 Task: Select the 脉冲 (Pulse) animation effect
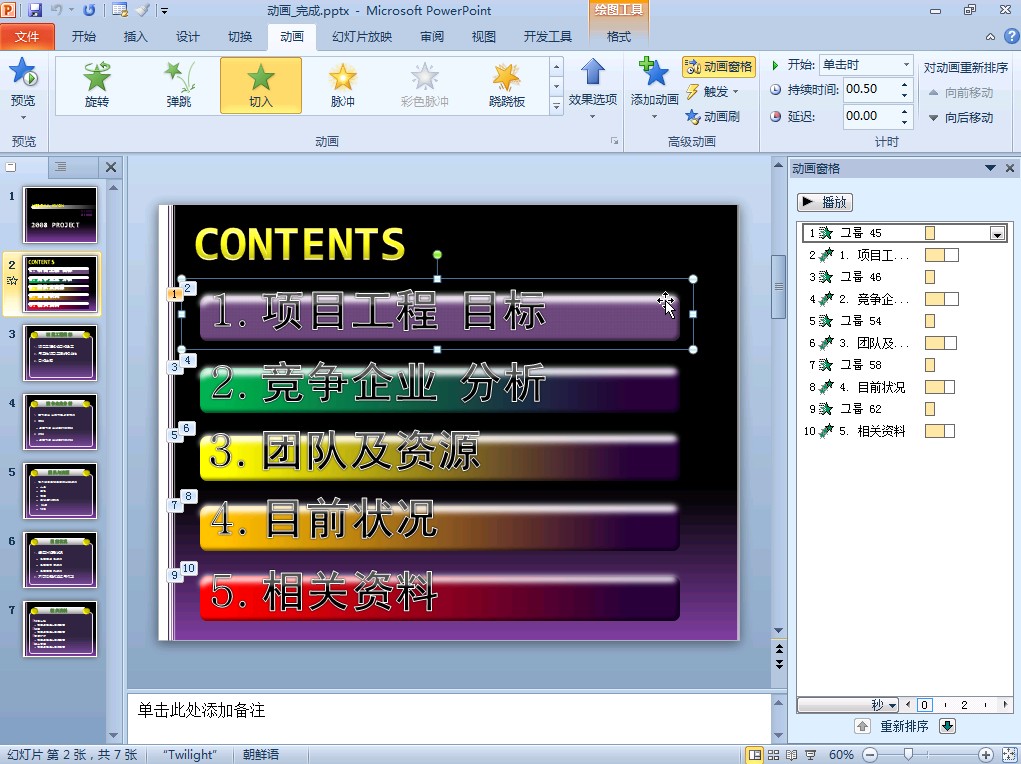point(343,85)
